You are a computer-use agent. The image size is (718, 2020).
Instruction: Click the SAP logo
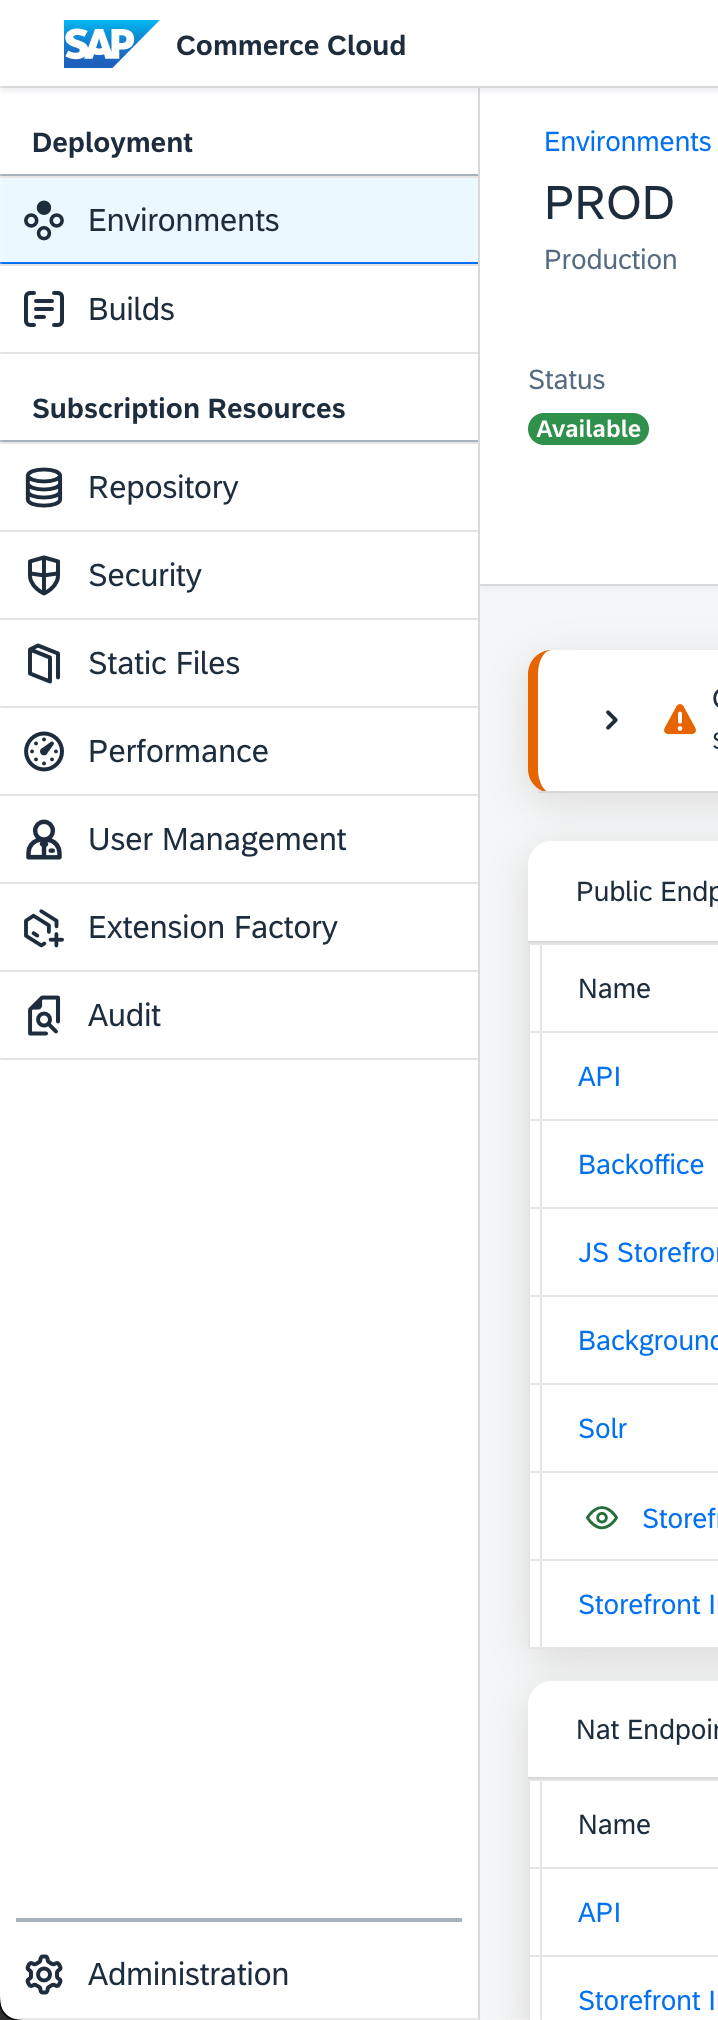[x=111, y=44]
